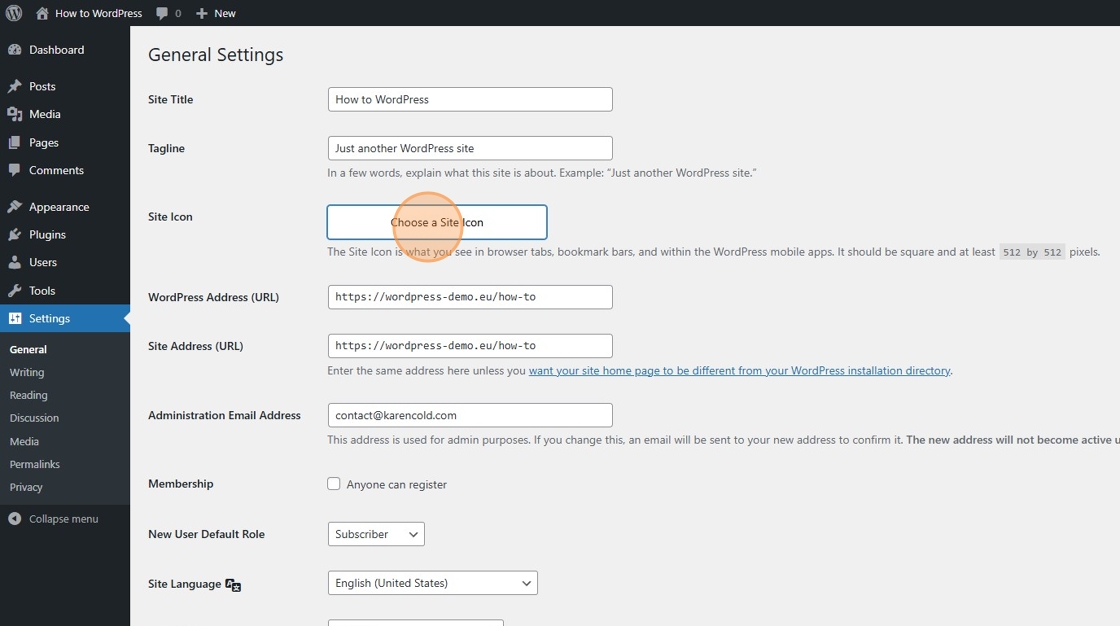Screen dimensions: 1120x626
Task: Click the Choose a Site Icon button
Action: point(437,222)
